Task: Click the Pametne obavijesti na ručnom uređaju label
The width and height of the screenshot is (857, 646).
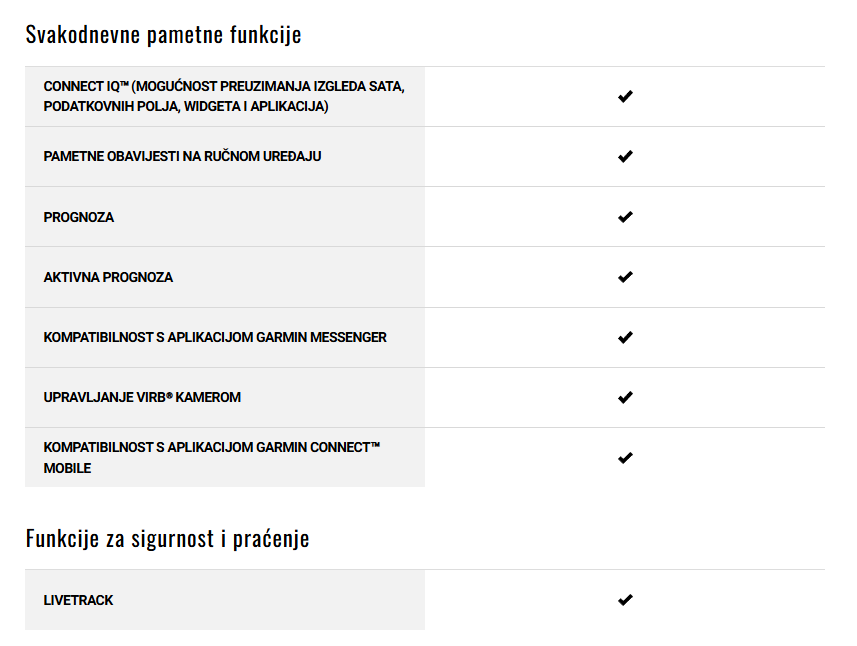Action: [x=183, y=156]
